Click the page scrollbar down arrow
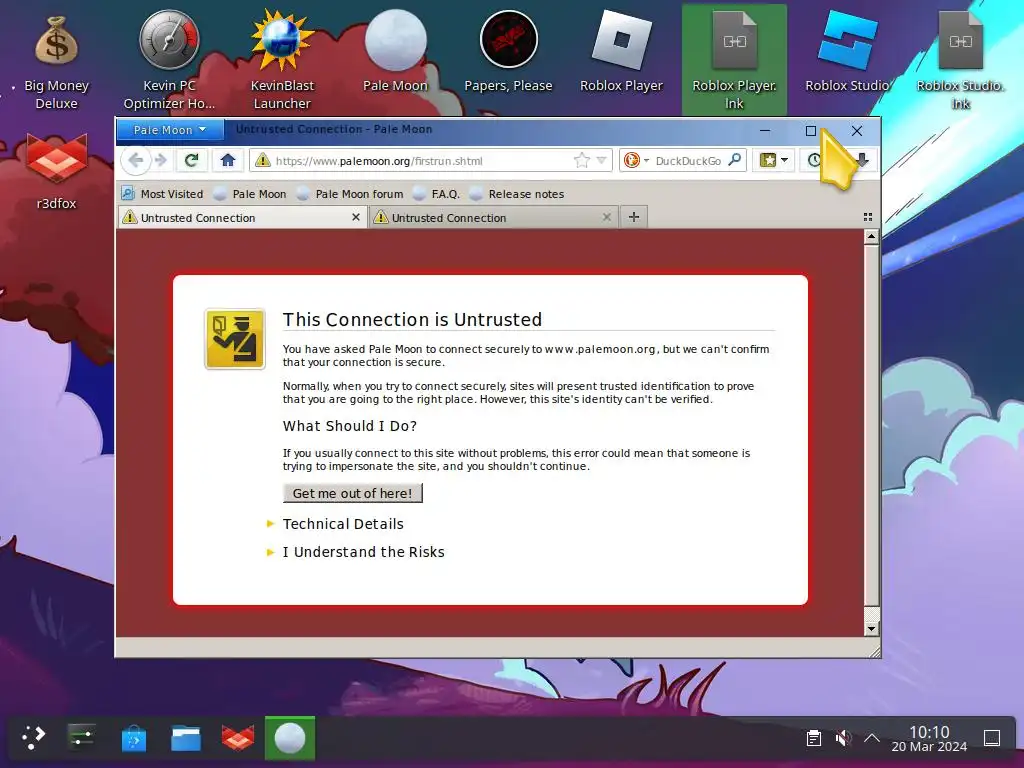The height and width of the screenshot is (768, 1024). tap(871, 629)
